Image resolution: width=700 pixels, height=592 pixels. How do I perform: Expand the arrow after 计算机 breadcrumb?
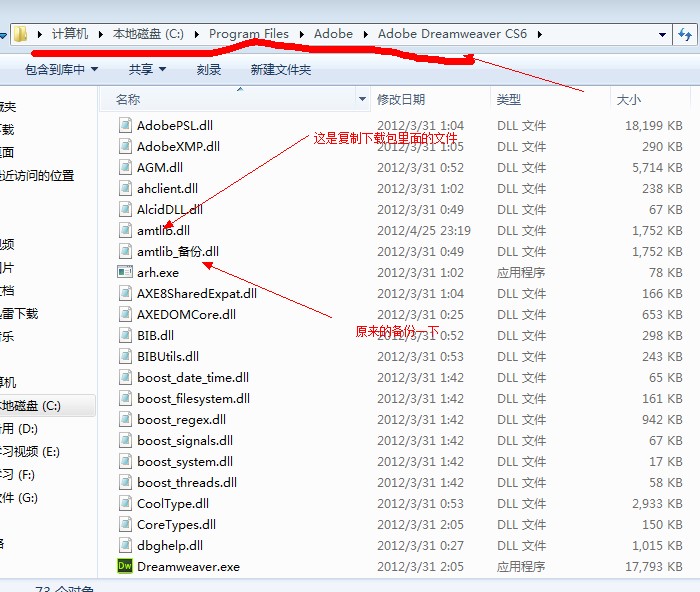pyautogui.click(x=101, y=34)
